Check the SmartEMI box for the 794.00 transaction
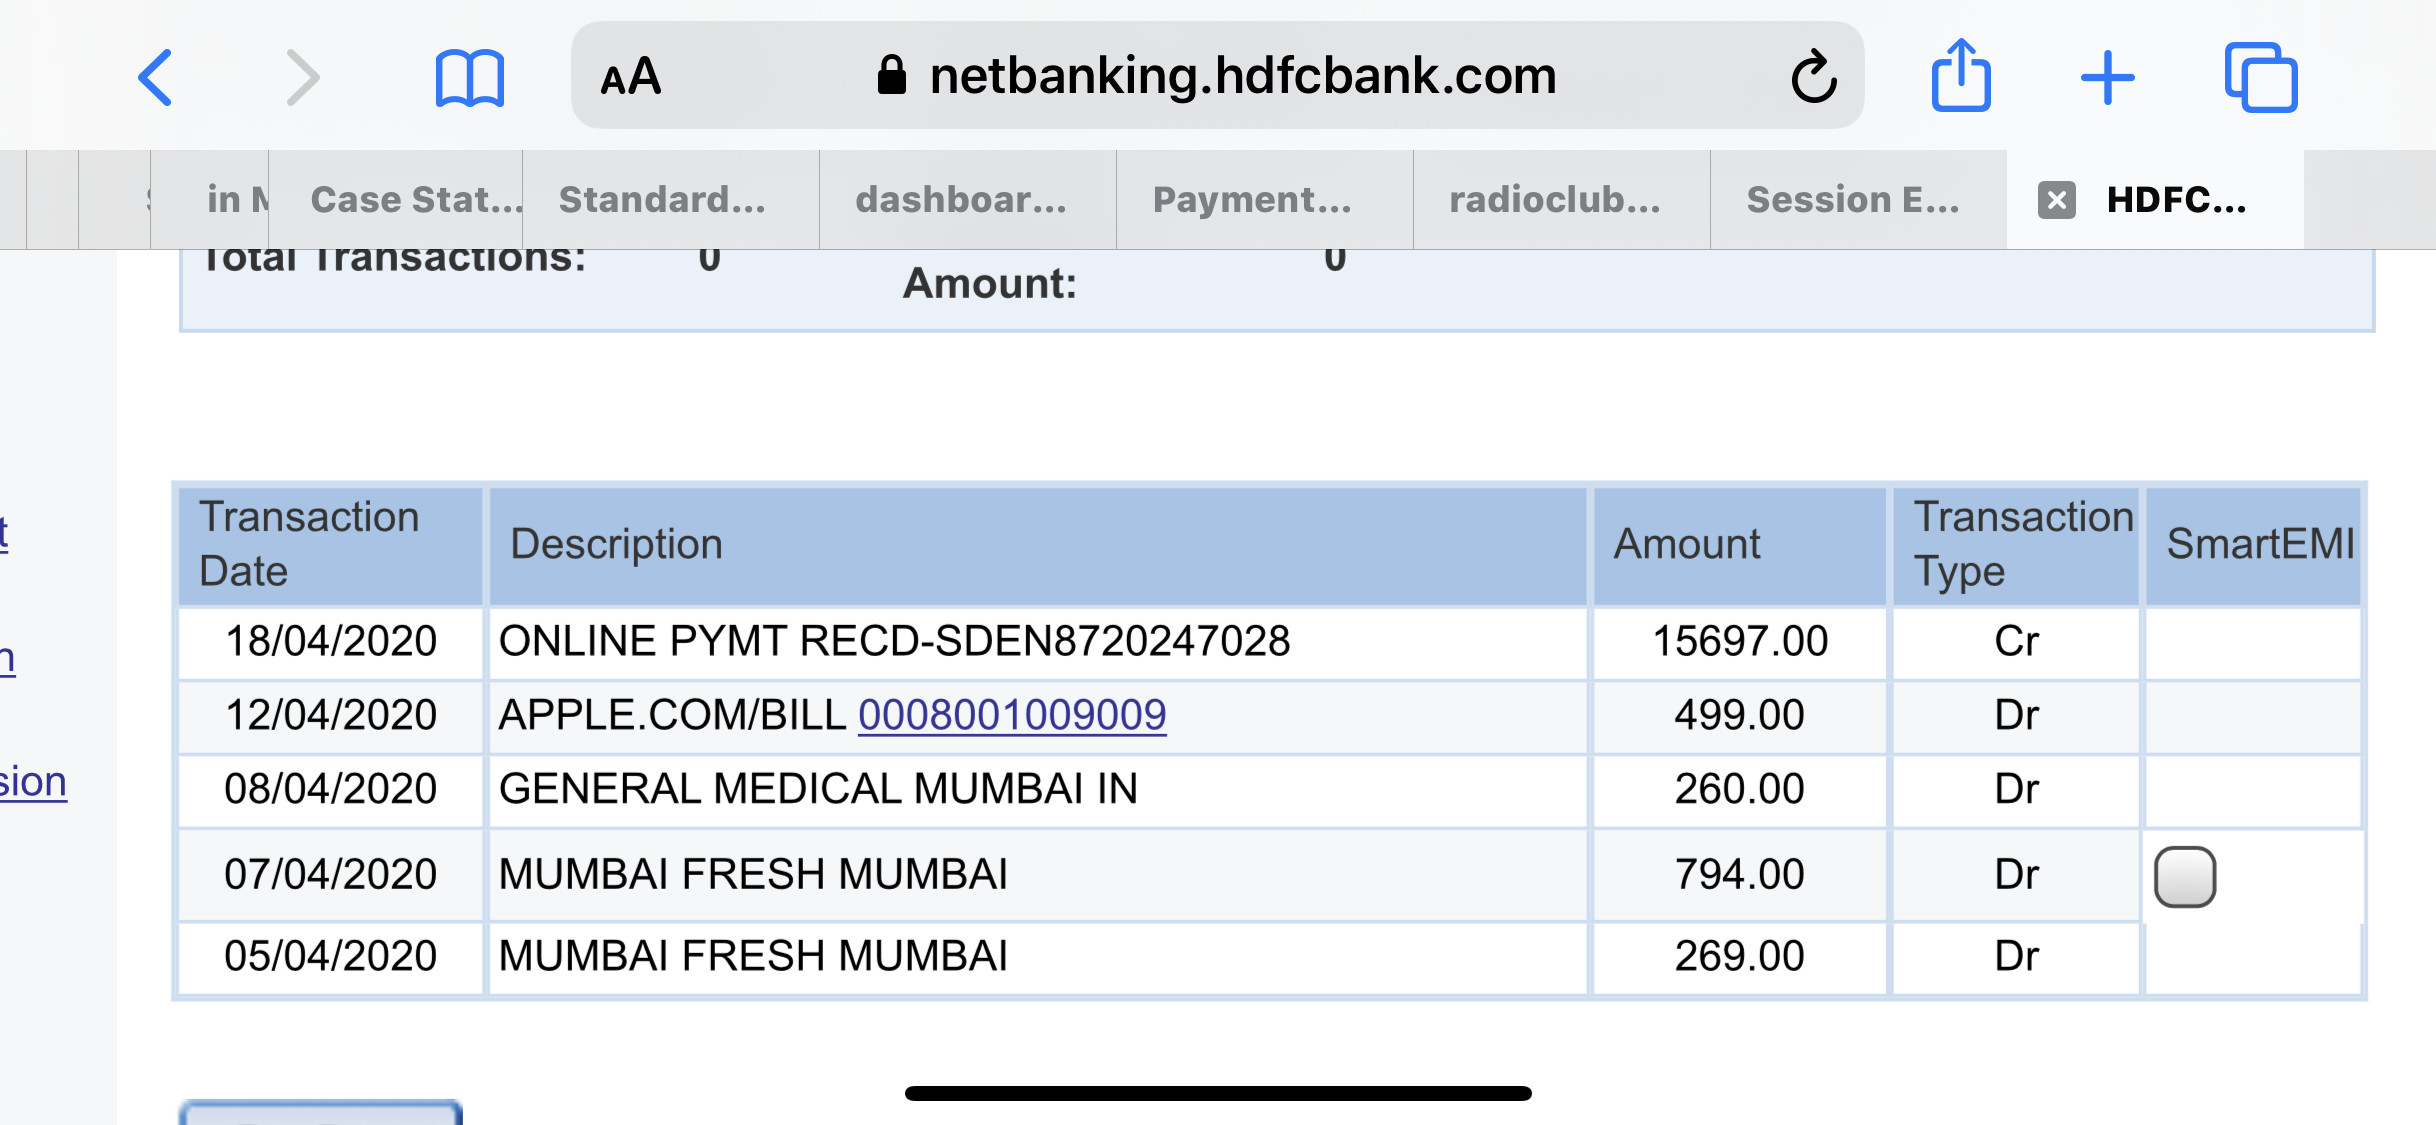2436x1125 pixels. (x=2184, y=876)
